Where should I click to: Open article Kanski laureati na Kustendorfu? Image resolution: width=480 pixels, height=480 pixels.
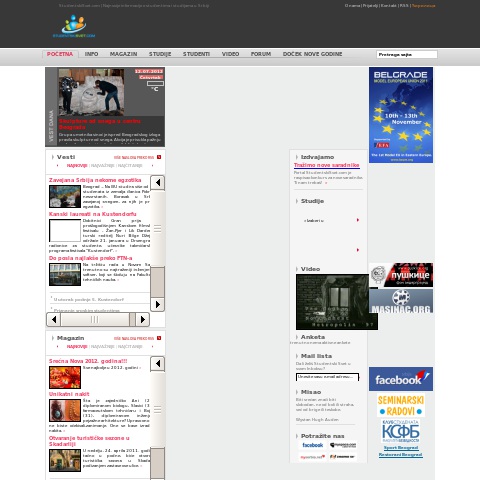[x=92, y=214]
